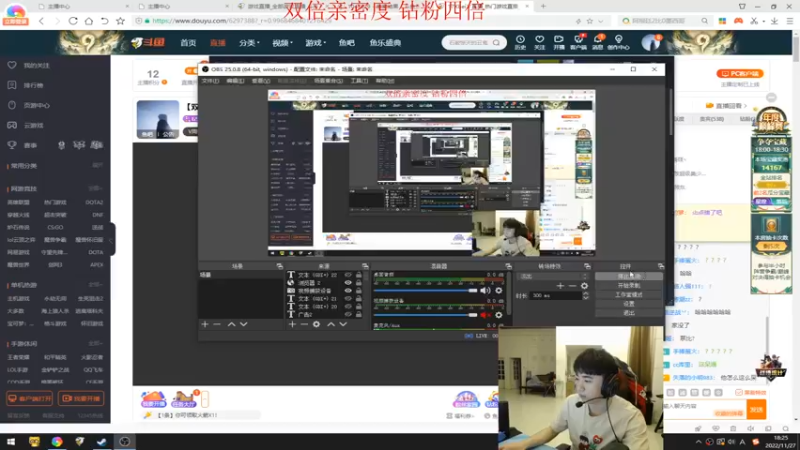
Task: Bookmark page with star icon
Action: pyautogui.click(x=120, y=21)
